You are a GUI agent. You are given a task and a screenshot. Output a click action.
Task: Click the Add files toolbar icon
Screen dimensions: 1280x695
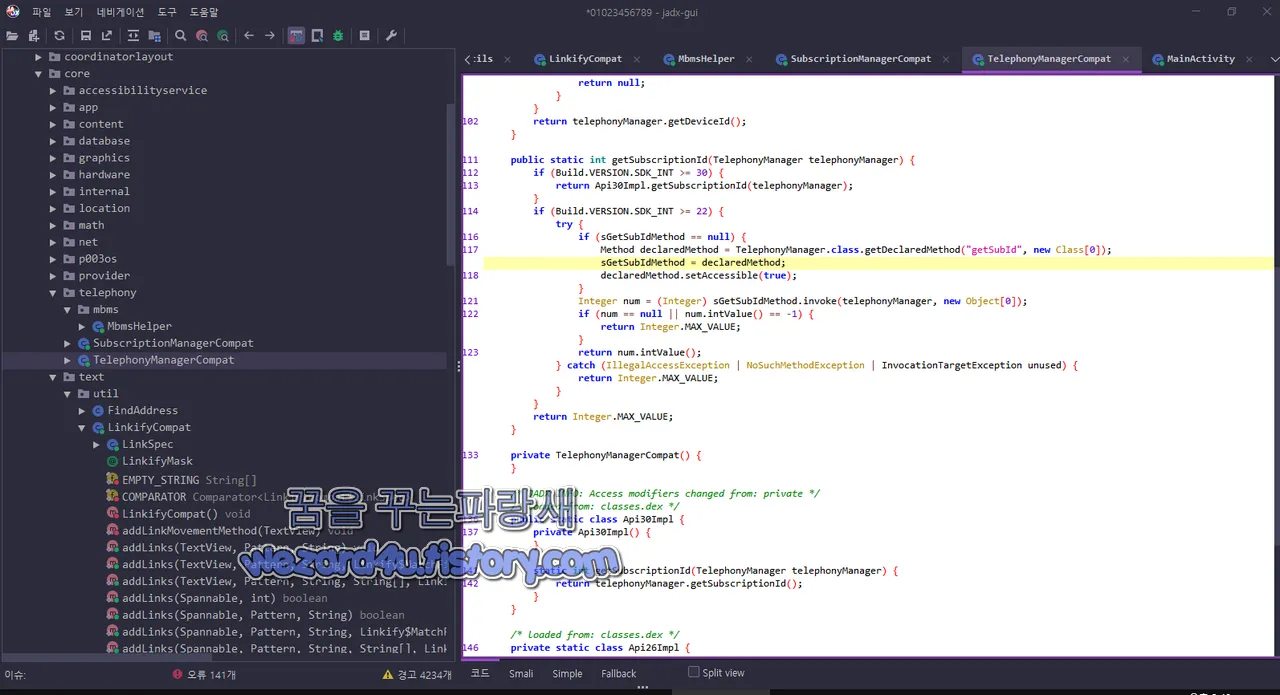coord(33,35)
